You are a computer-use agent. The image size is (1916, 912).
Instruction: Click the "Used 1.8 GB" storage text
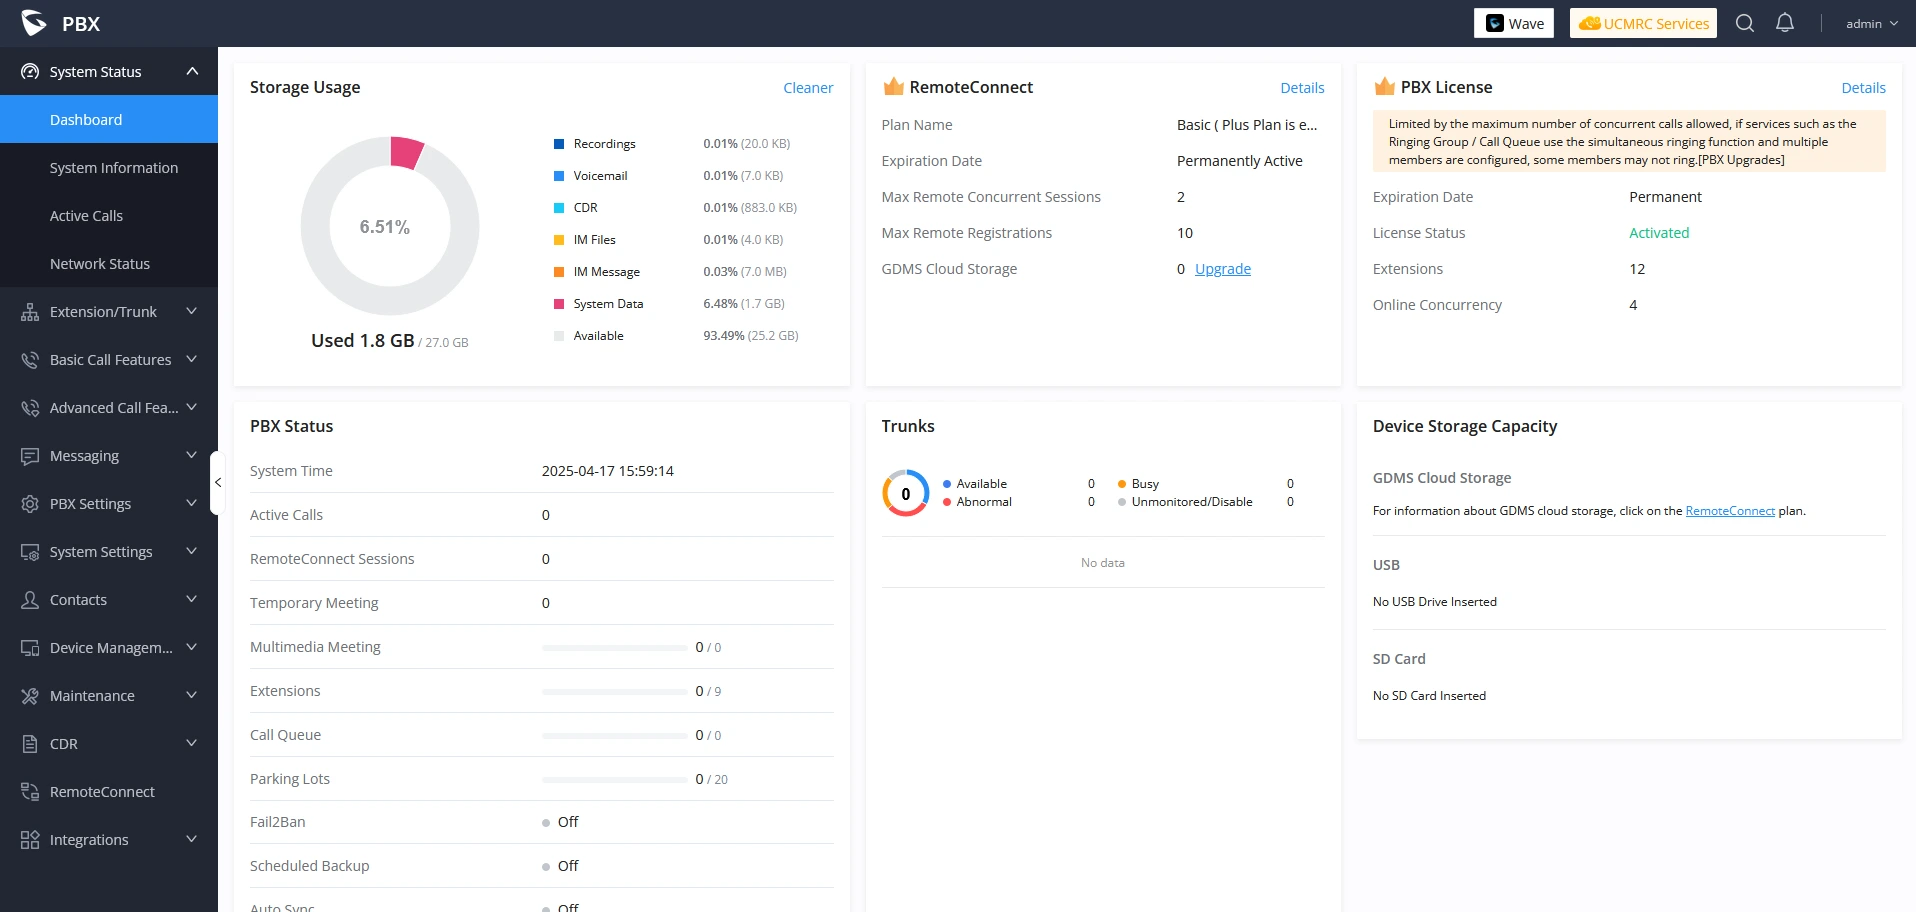coord(363,340)
